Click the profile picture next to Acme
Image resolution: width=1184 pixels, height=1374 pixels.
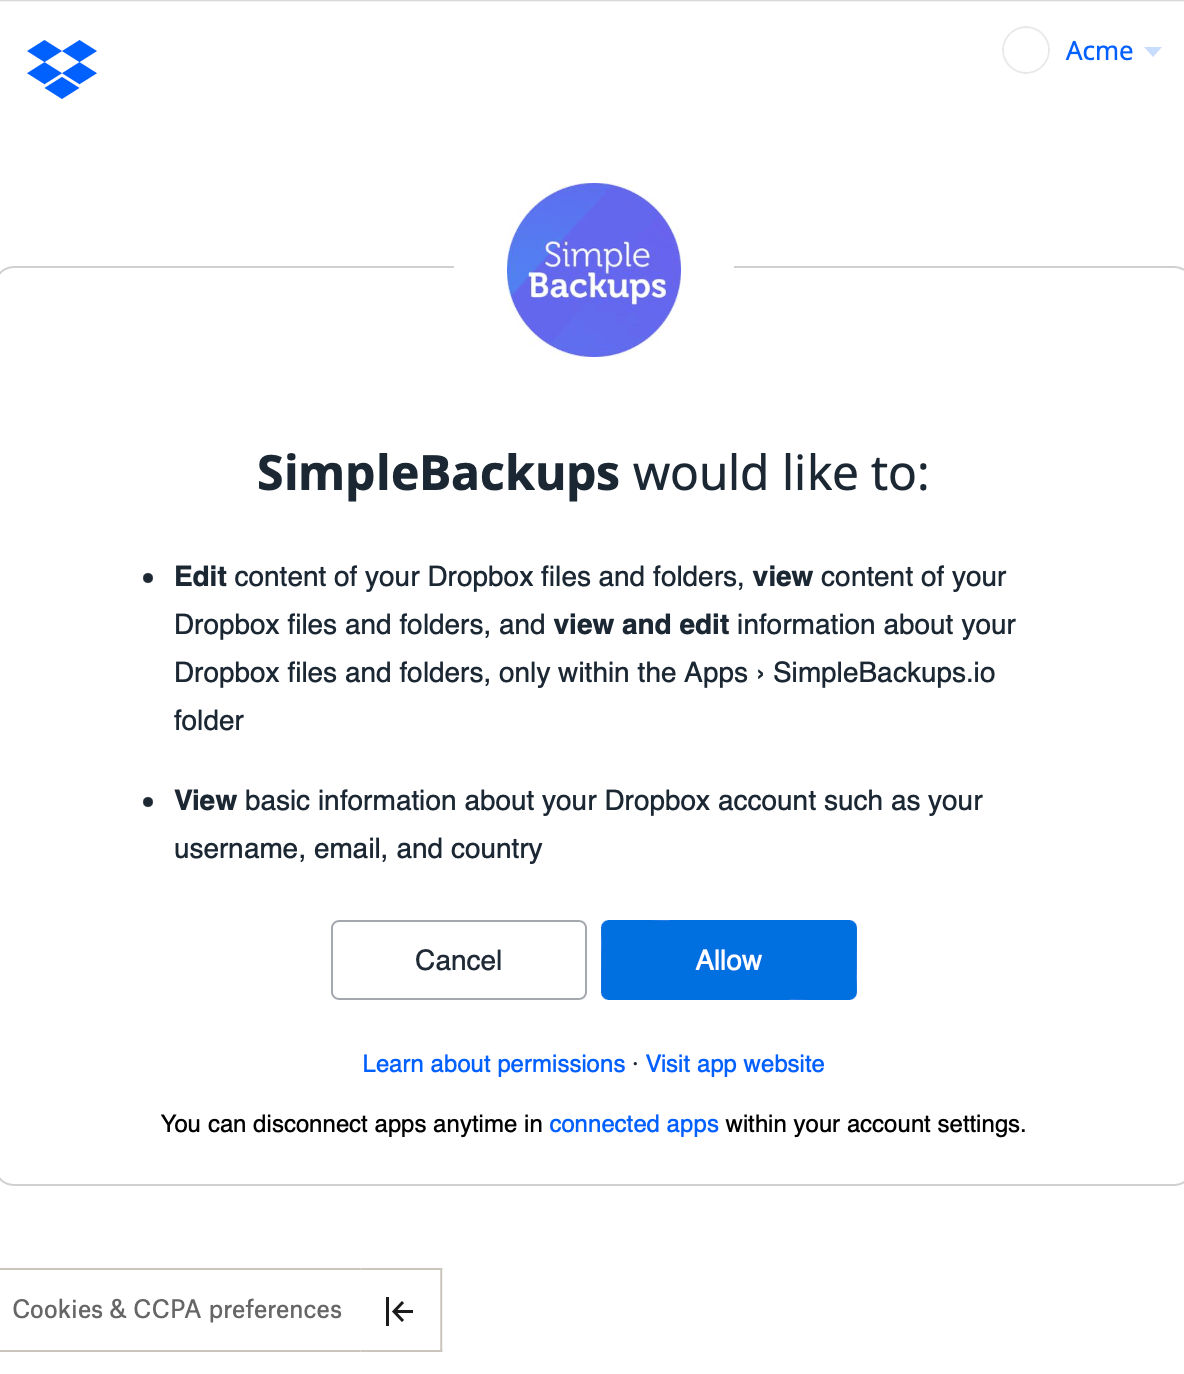click(x=1025, y=51)
